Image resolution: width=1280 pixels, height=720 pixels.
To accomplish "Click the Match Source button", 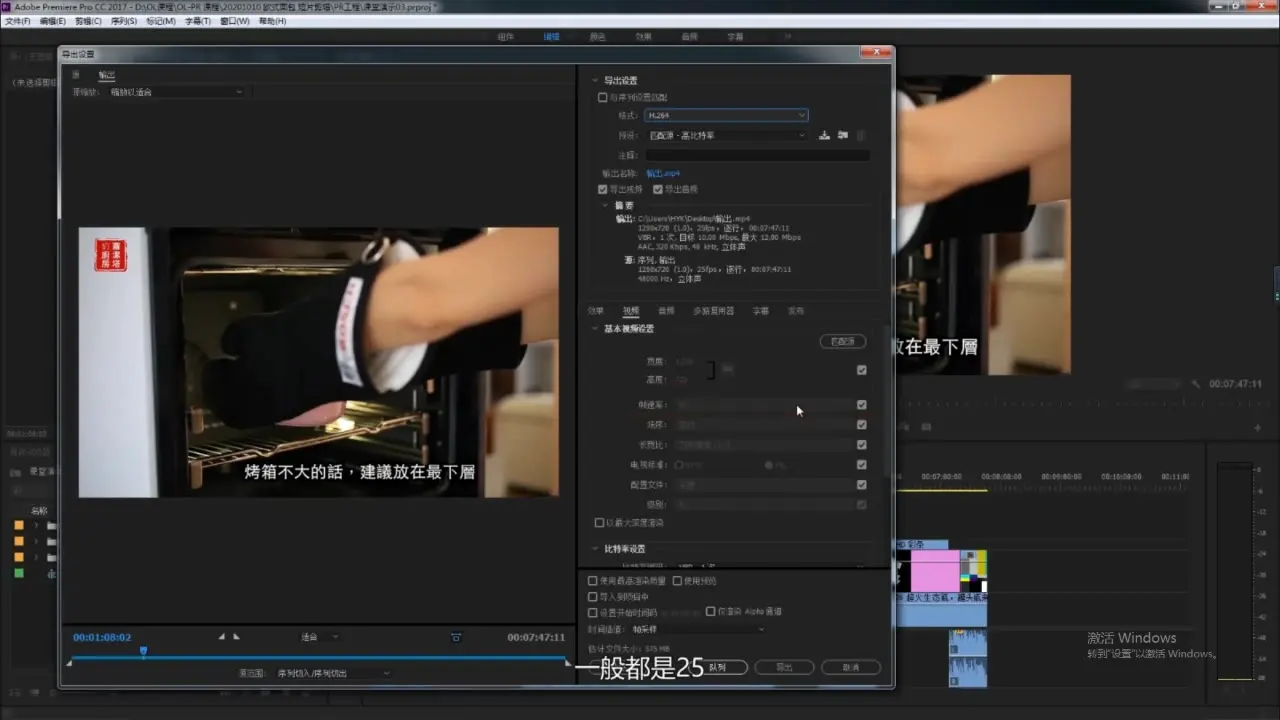I will click(x=843, y=341).
